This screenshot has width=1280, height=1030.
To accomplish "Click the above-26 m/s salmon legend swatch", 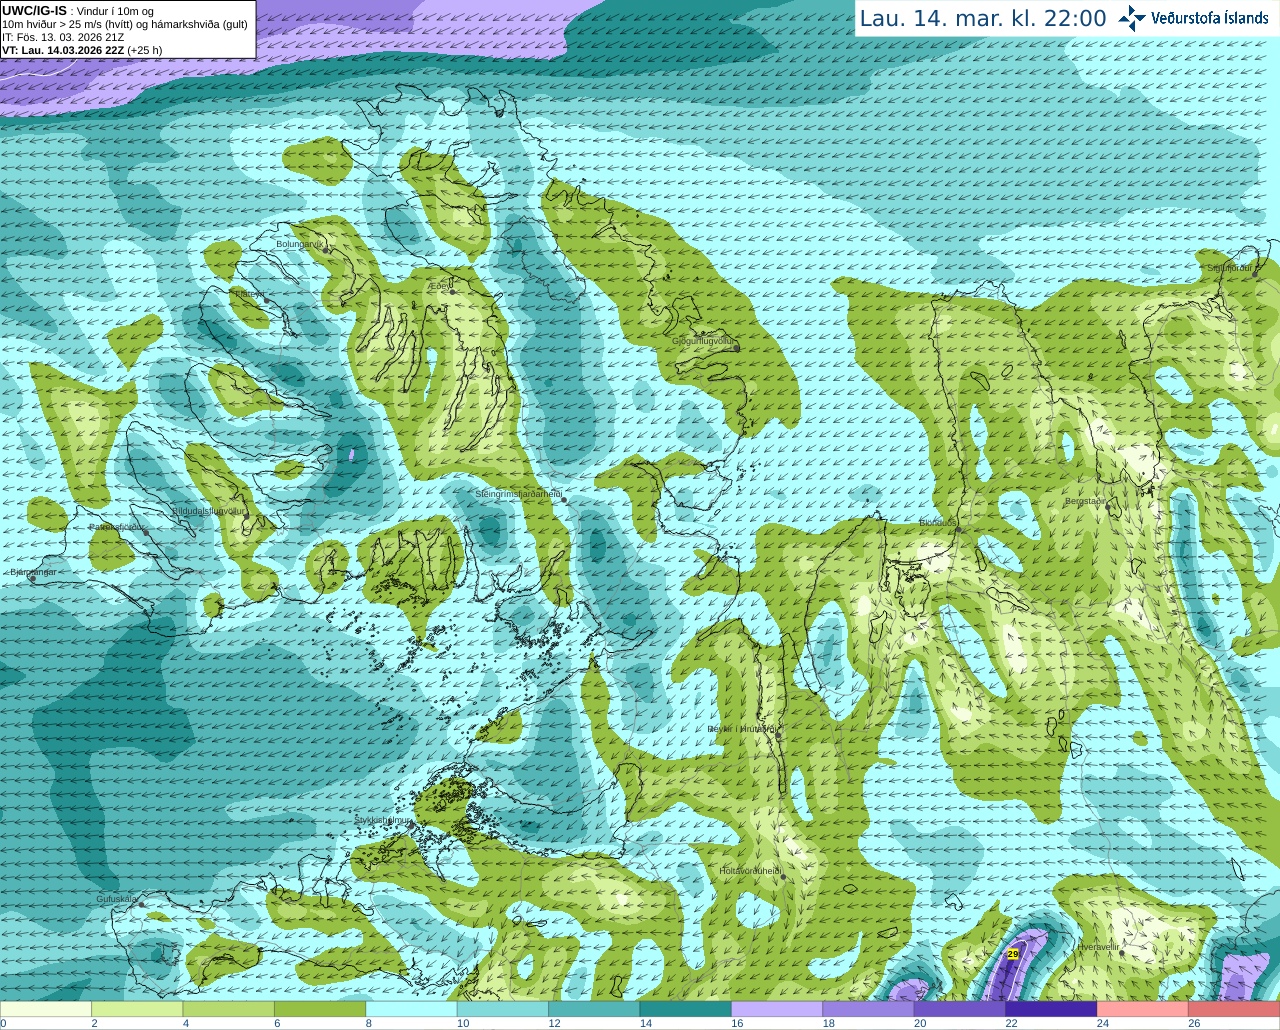I will 1234,1009.
